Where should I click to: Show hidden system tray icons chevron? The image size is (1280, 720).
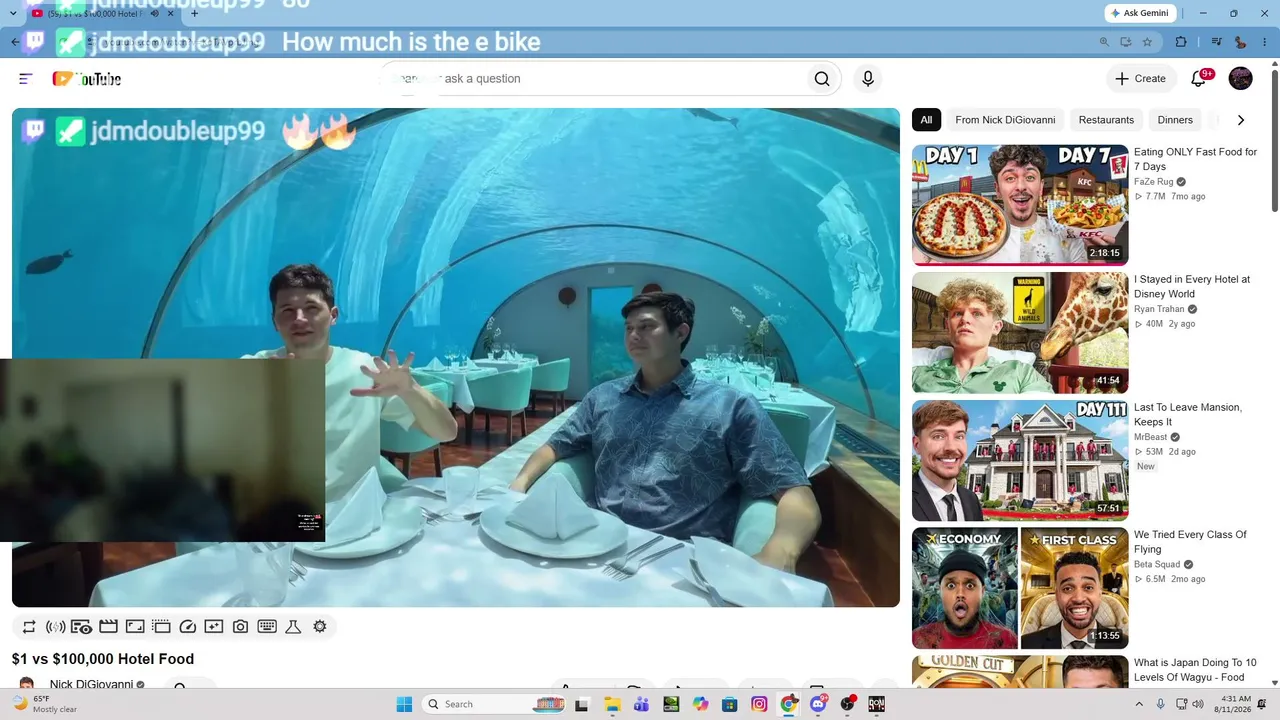(1139, 704)
